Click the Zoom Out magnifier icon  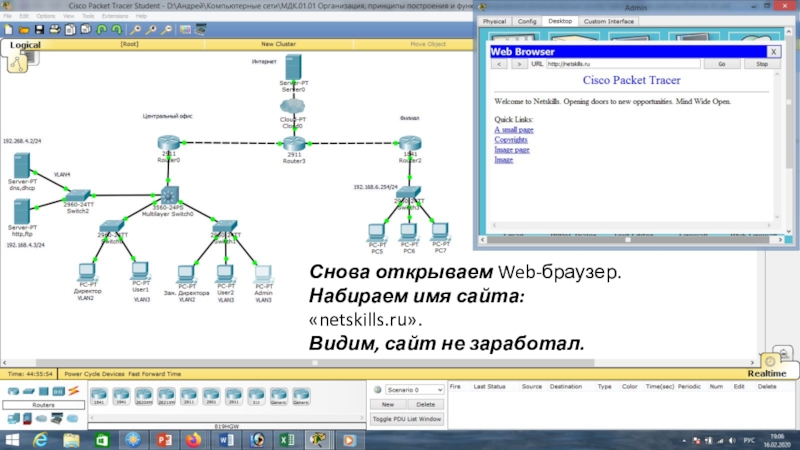166,30
